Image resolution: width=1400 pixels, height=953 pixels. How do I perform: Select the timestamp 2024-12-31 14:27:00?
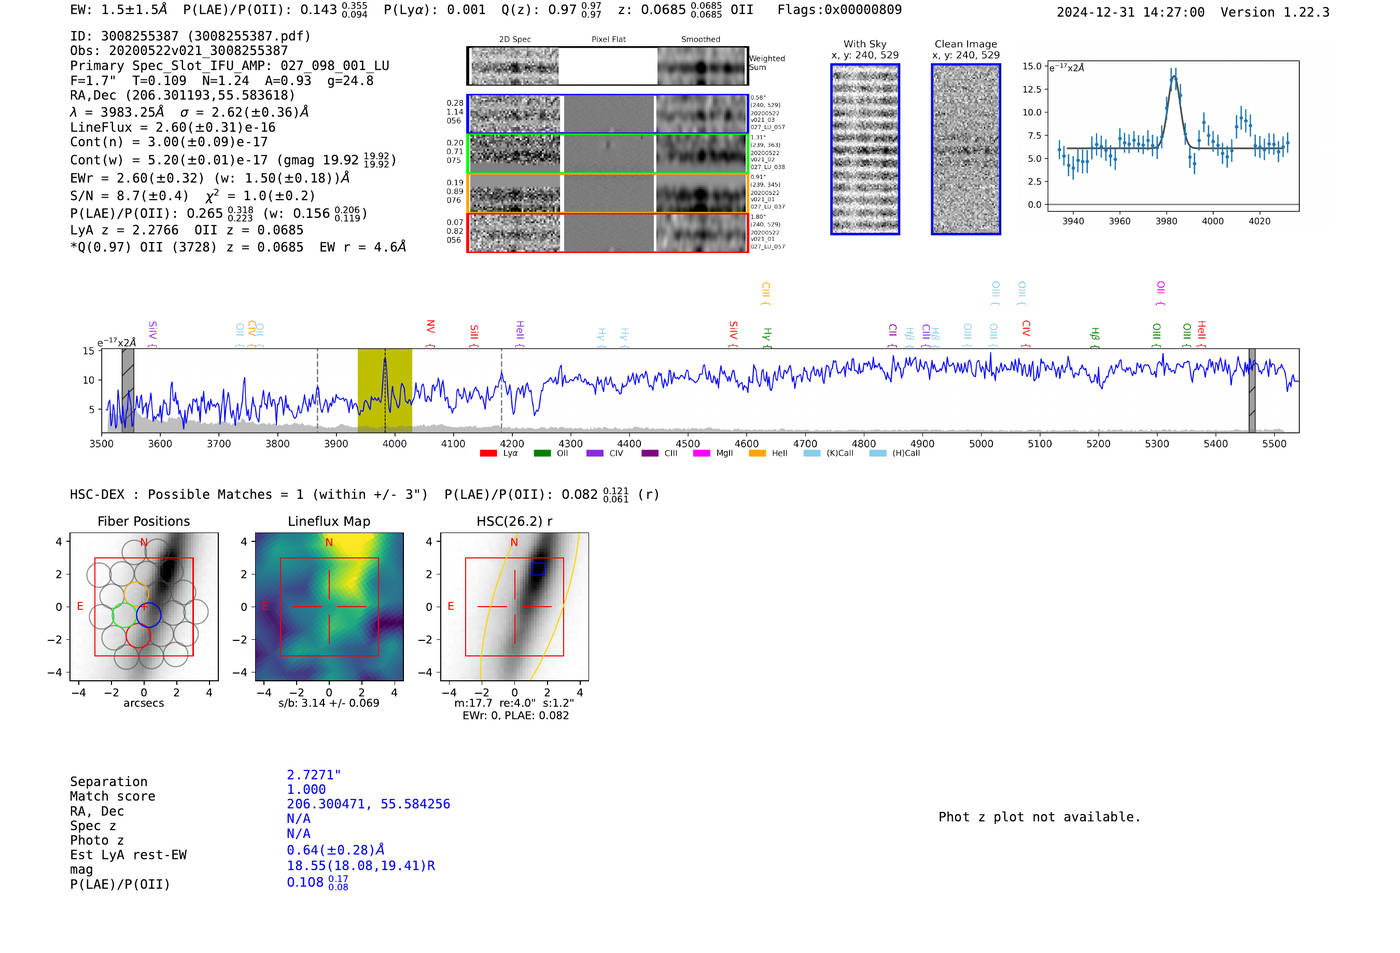click(x=1131, y=12)
